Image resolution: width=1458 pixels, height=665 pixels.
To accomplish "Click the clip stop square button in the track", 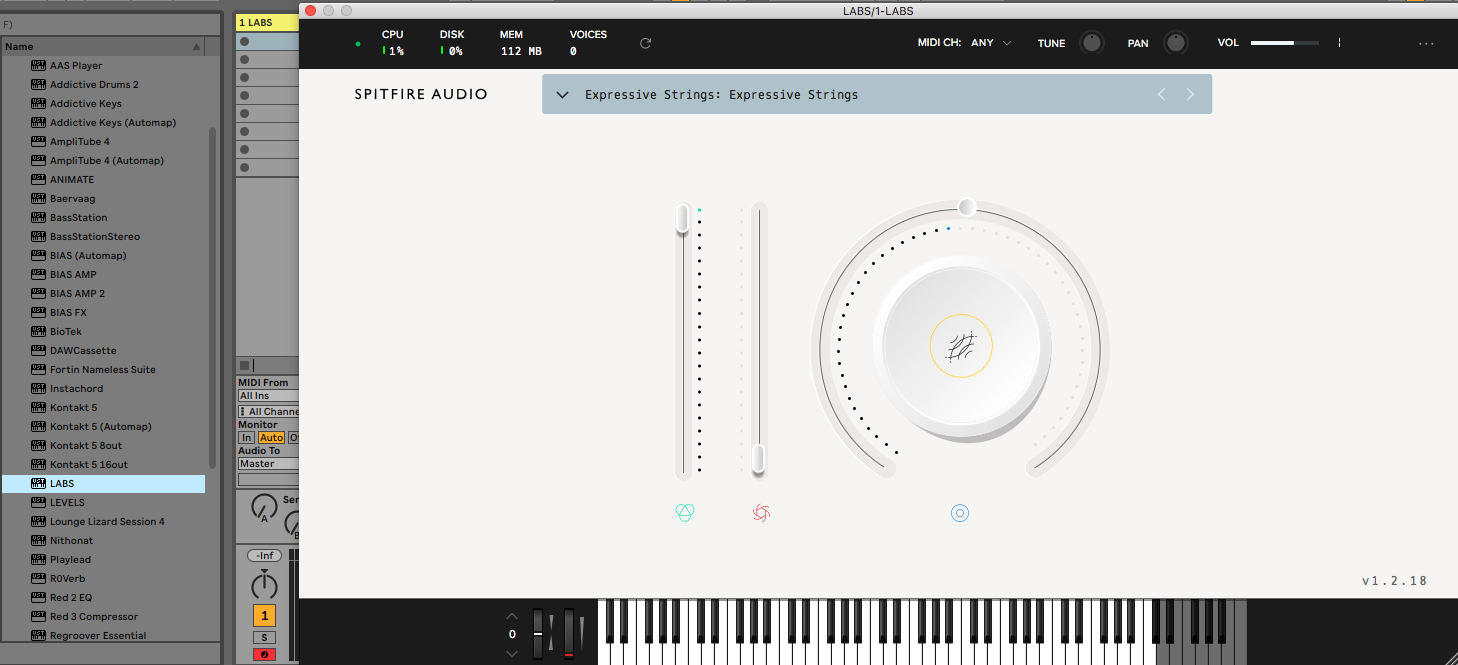I will click(x=244, y=365).
